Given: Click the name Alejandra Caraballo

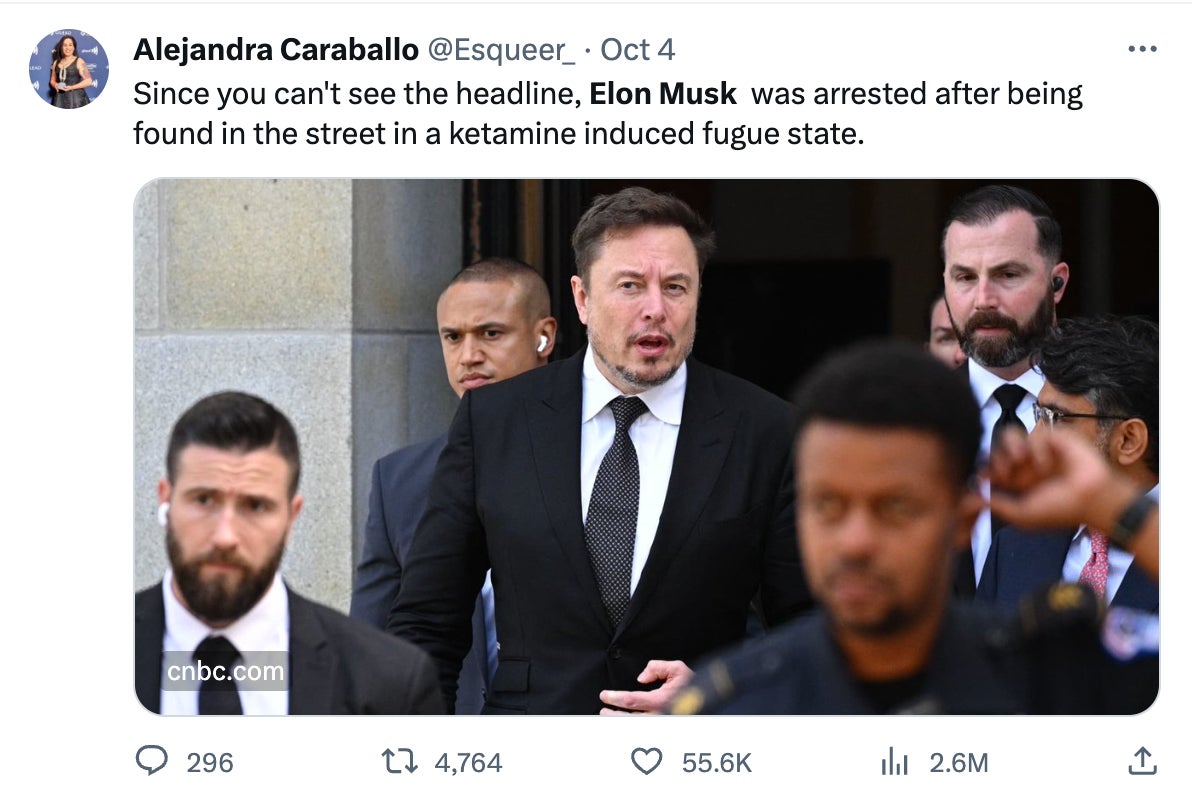Looking at the screenshot, I should pyautogui.click(x=256, y=47).
